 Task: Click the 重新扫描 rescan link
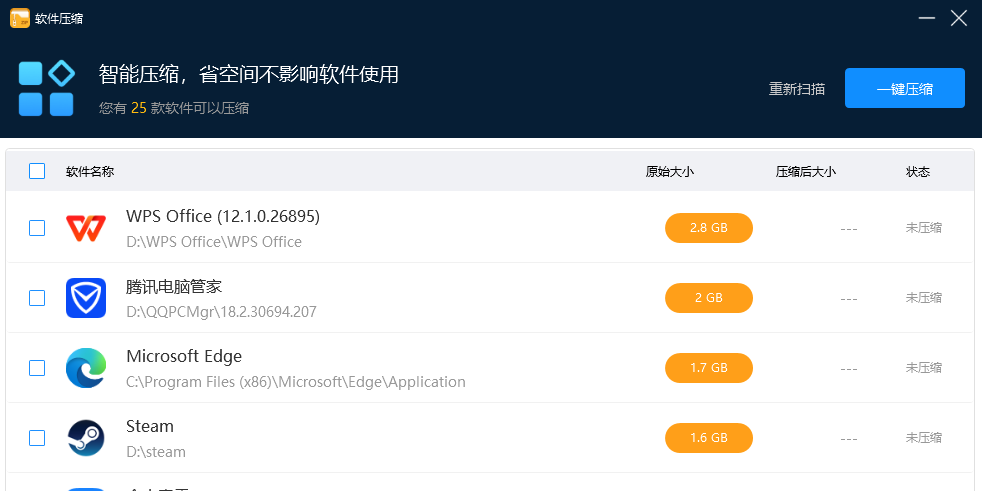(x=797, y=89)
